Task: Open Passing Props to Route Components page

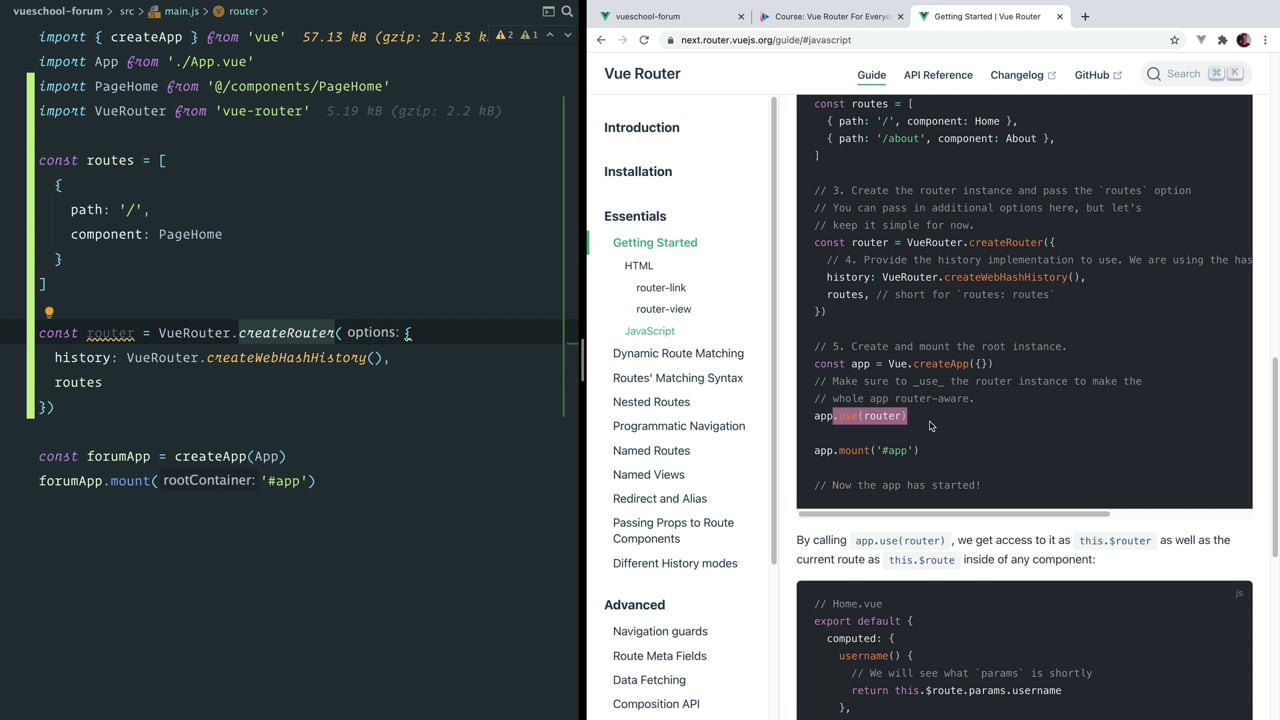Action: point(673,531)
